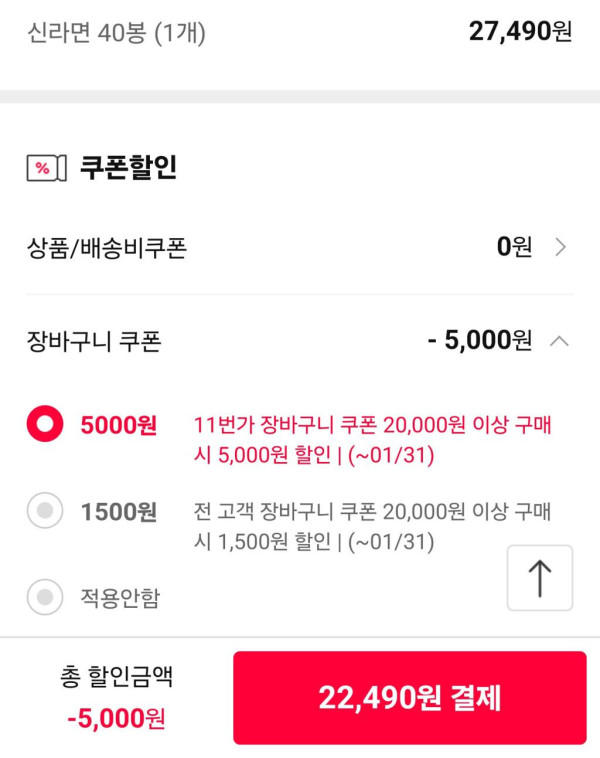Click the -5,000원 total discount amount at the bottom

click(116, 718)
